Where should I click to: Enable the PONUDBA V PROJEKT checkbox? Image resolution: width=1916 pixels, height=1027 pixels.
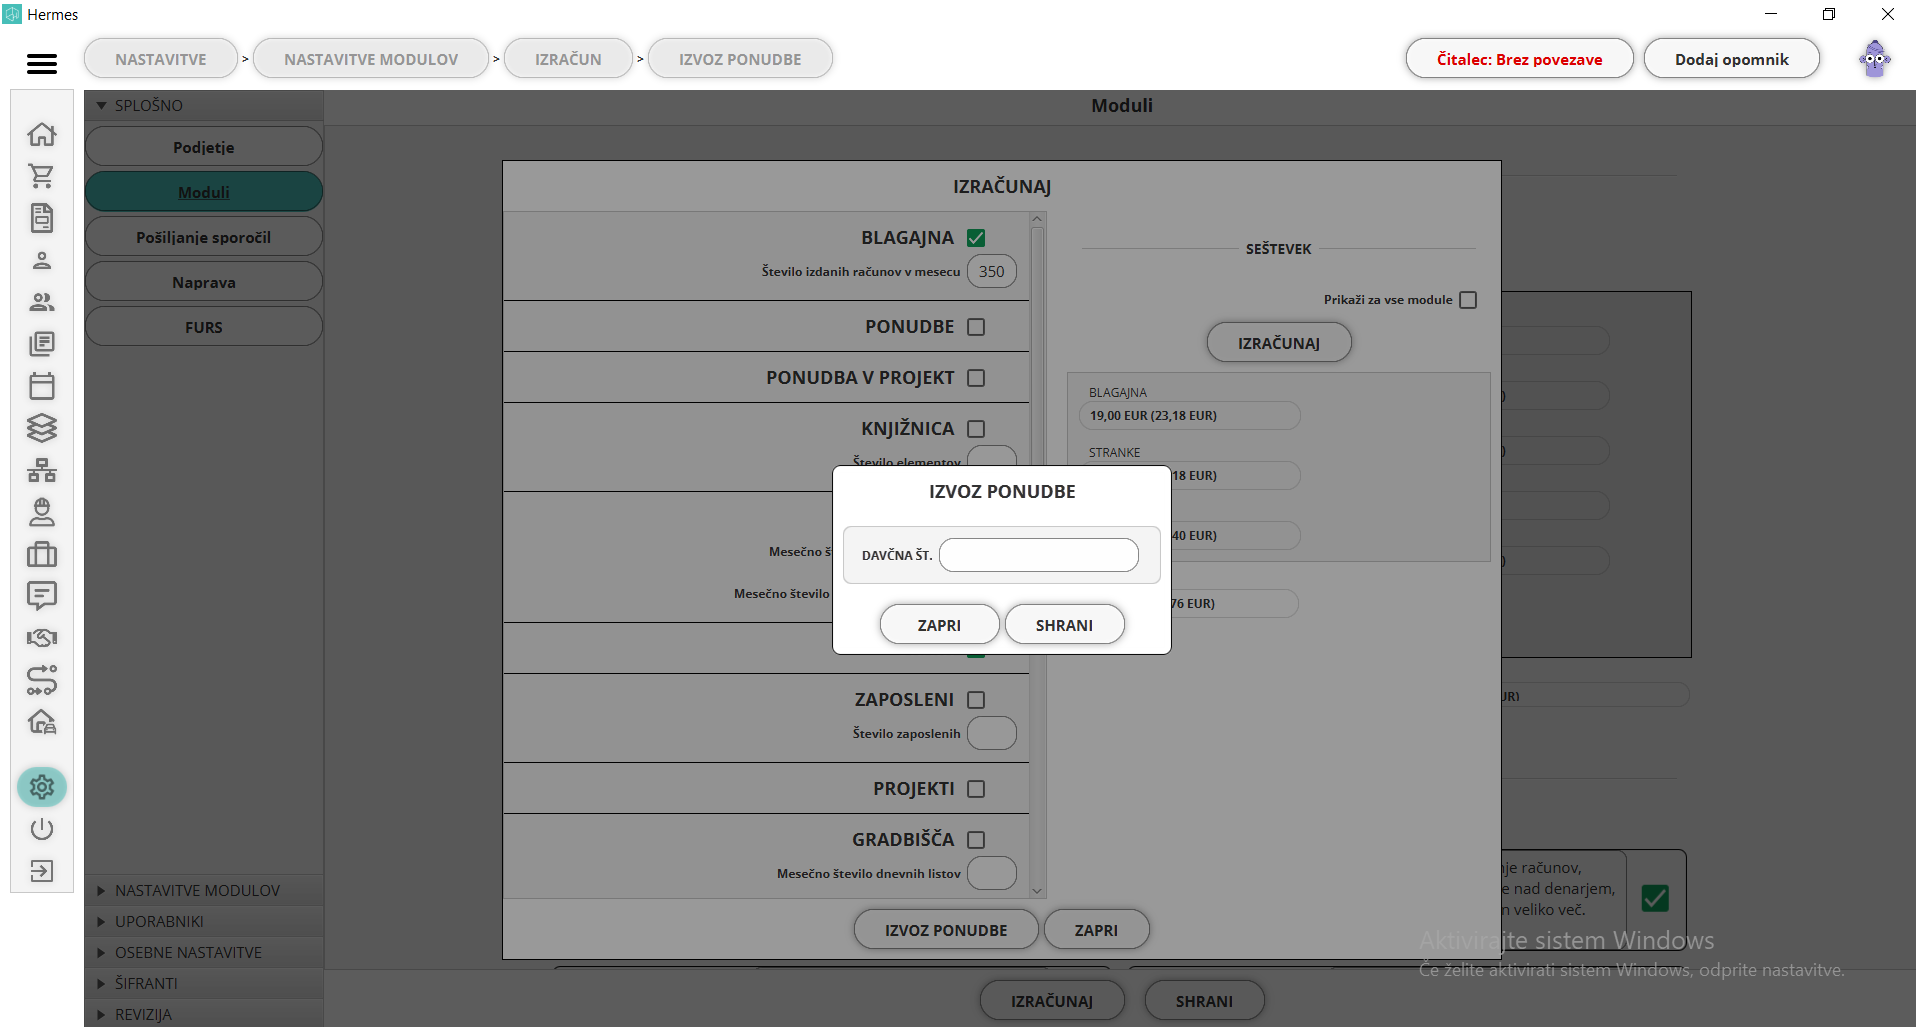pyautogui.click(x=976, y=378)
